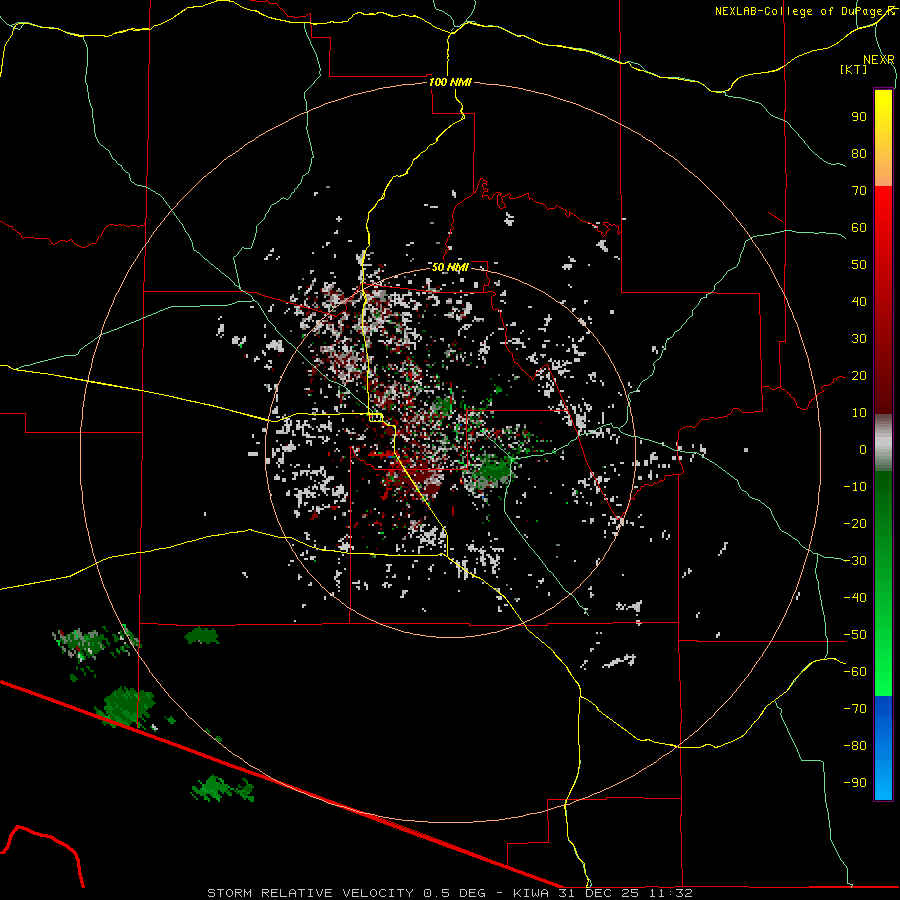Image resolution: width=900 pixels, height=900 pixels.
Task: Click the gray zero-velocity segment of color bar
Action: point(883,443)
